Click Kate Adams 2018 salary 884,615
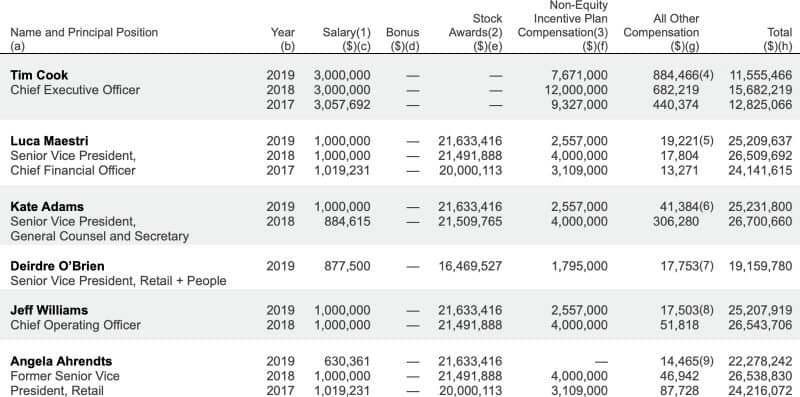Screen dimensions: 800x397 point(347,221)
